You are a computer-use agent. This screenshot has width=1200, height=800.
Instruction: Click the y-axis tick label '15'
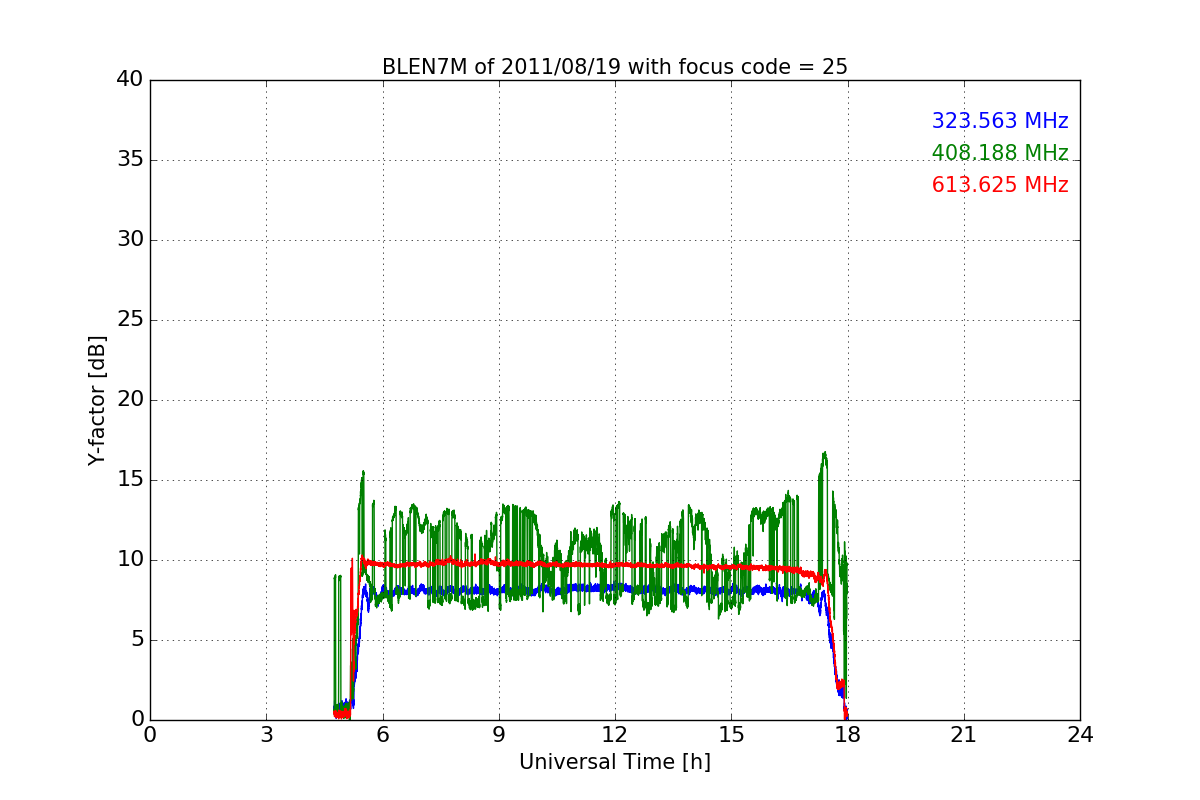(x=129, y=480)
